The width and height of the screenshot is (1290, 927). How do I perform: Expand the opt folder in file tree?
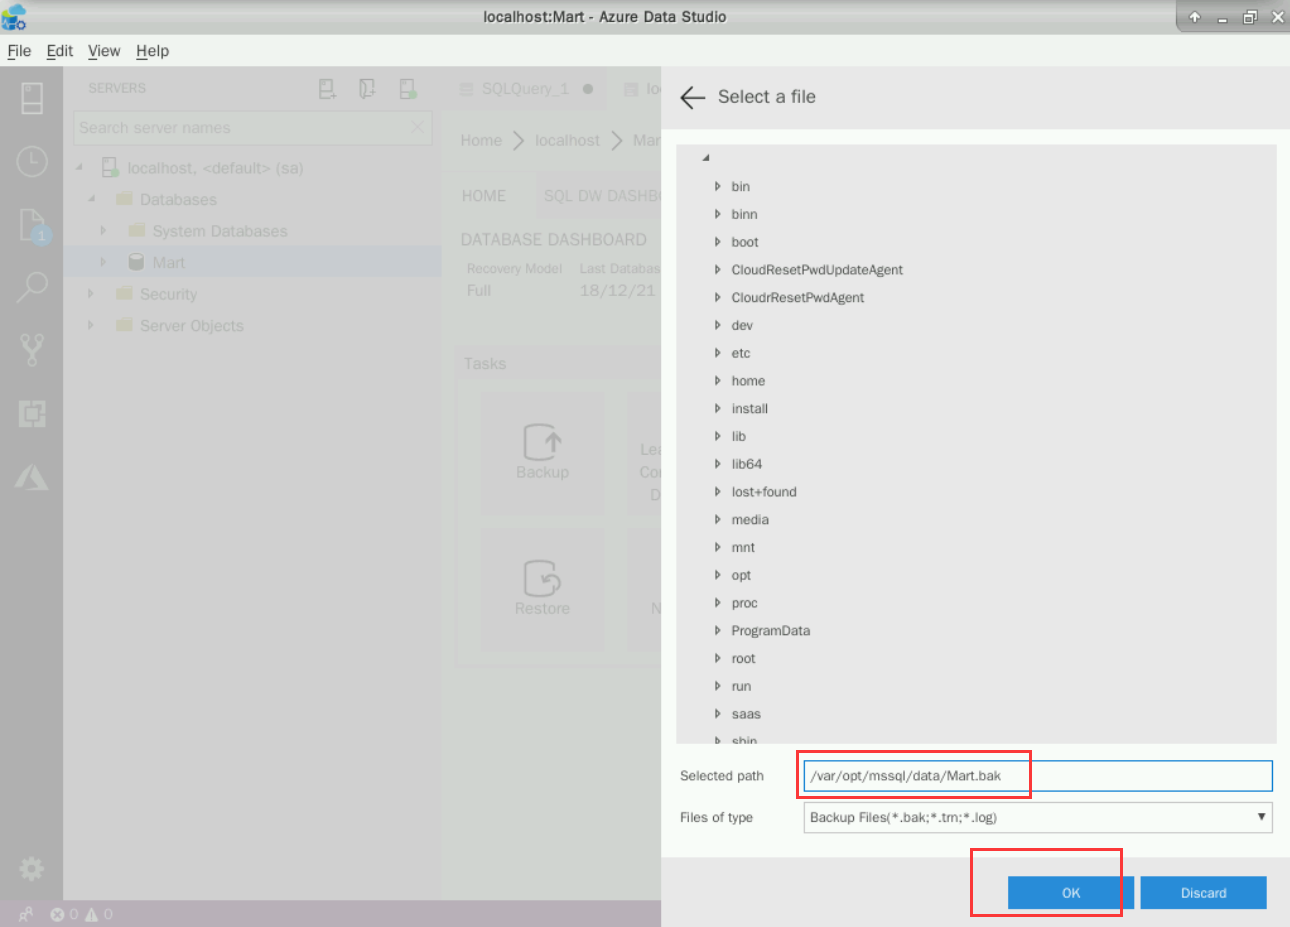tap(718, 576)
